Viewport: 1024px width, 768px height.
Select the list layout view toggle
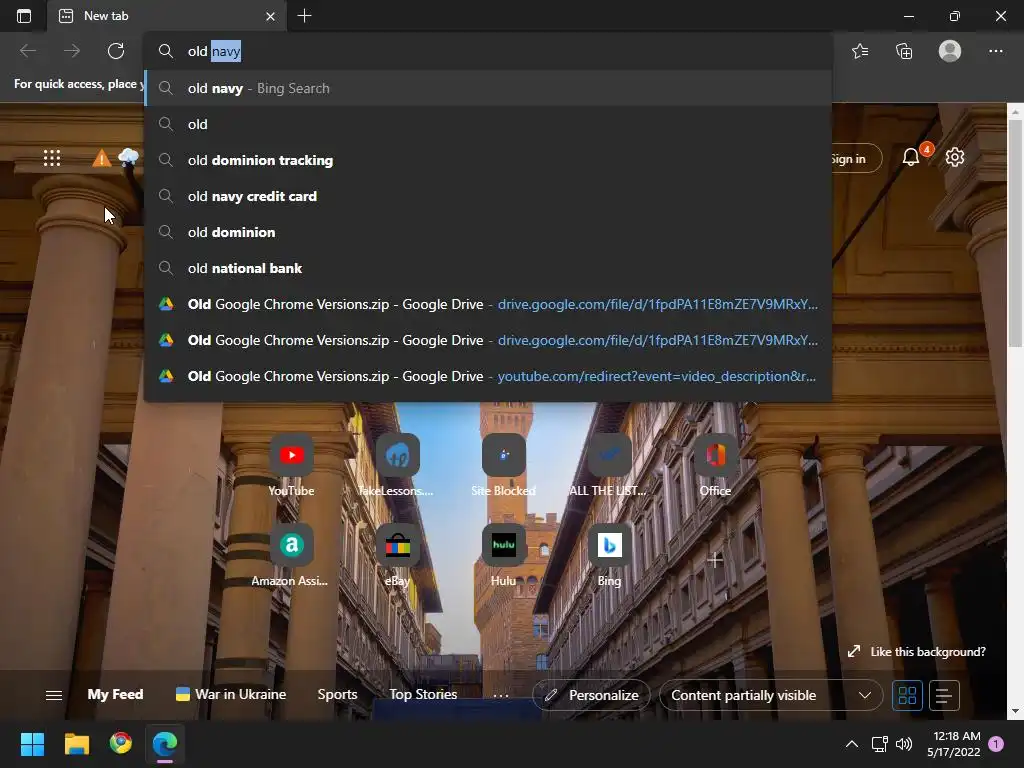(x=944, y=696)
